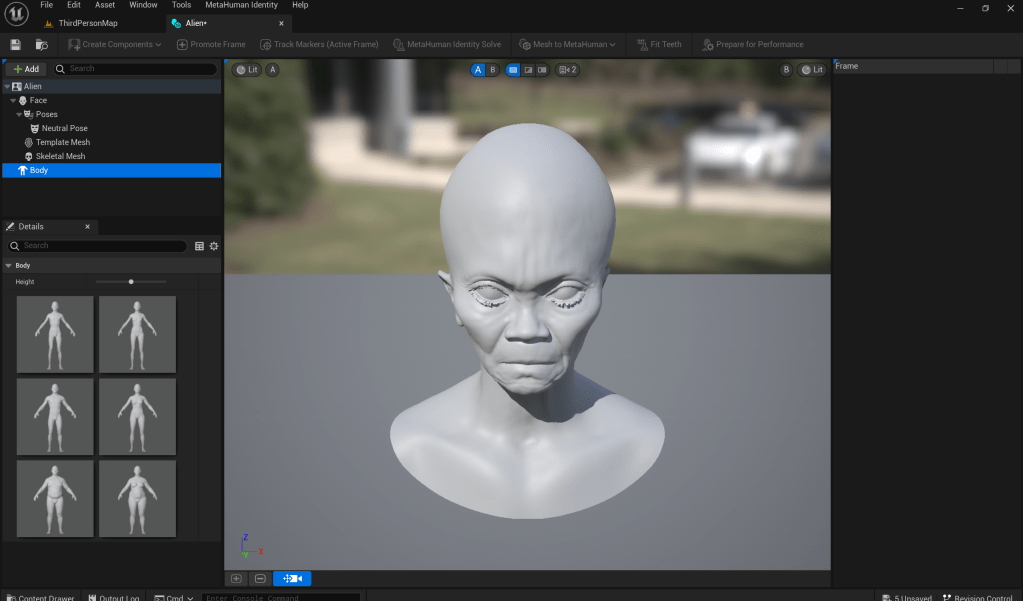Switch to the ThirdPersonMap tab
Image resolution: width=1023 pixels, height=601 pixels.
[x=87, y=23]
